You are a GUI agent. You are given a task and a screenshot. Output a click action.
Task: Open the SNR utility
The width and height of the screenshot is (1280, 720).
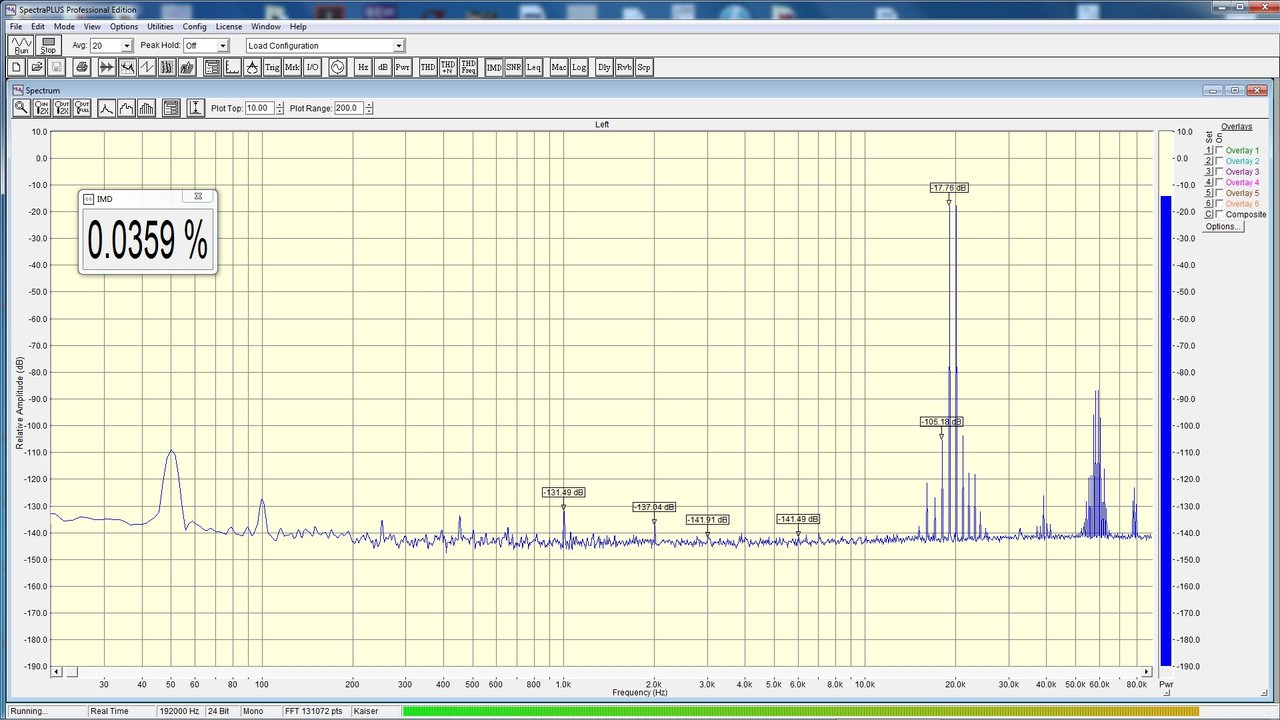click(x=514, y=67)
